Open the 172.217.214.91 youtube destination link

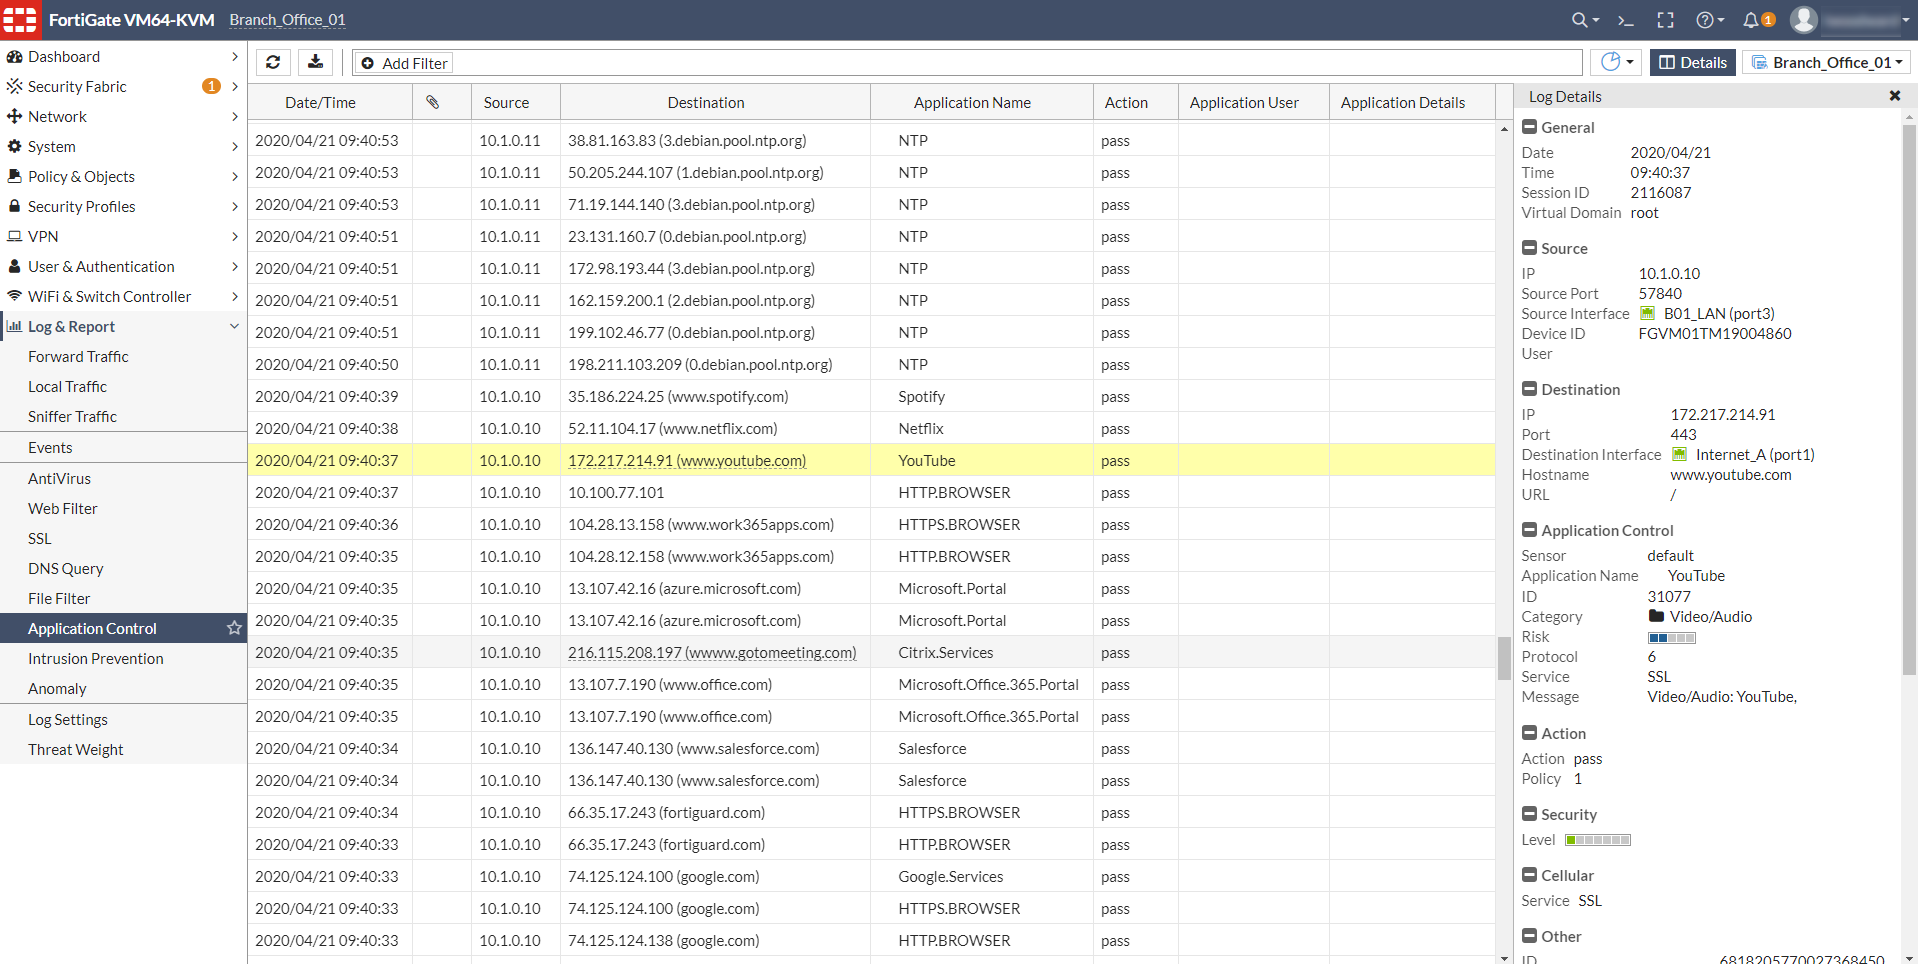[687, 461]
